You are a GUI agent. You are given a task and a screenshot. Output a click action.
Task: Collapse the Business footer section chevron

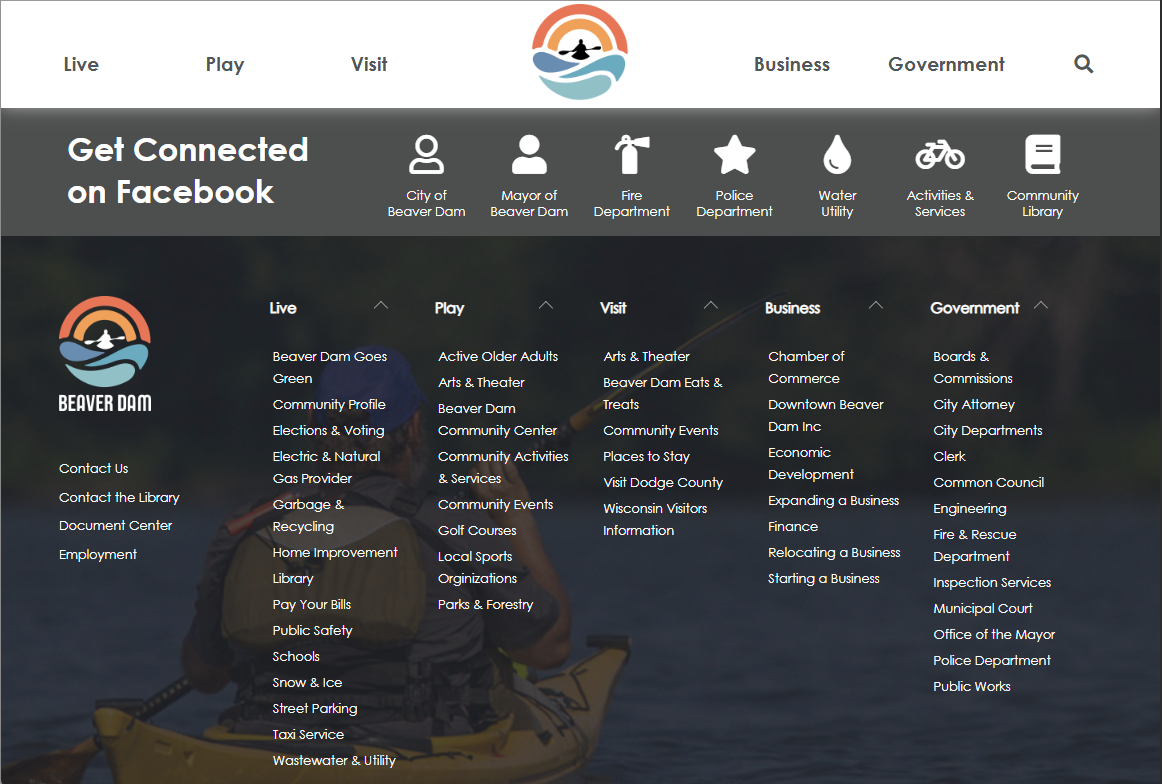tap(876, 305)
